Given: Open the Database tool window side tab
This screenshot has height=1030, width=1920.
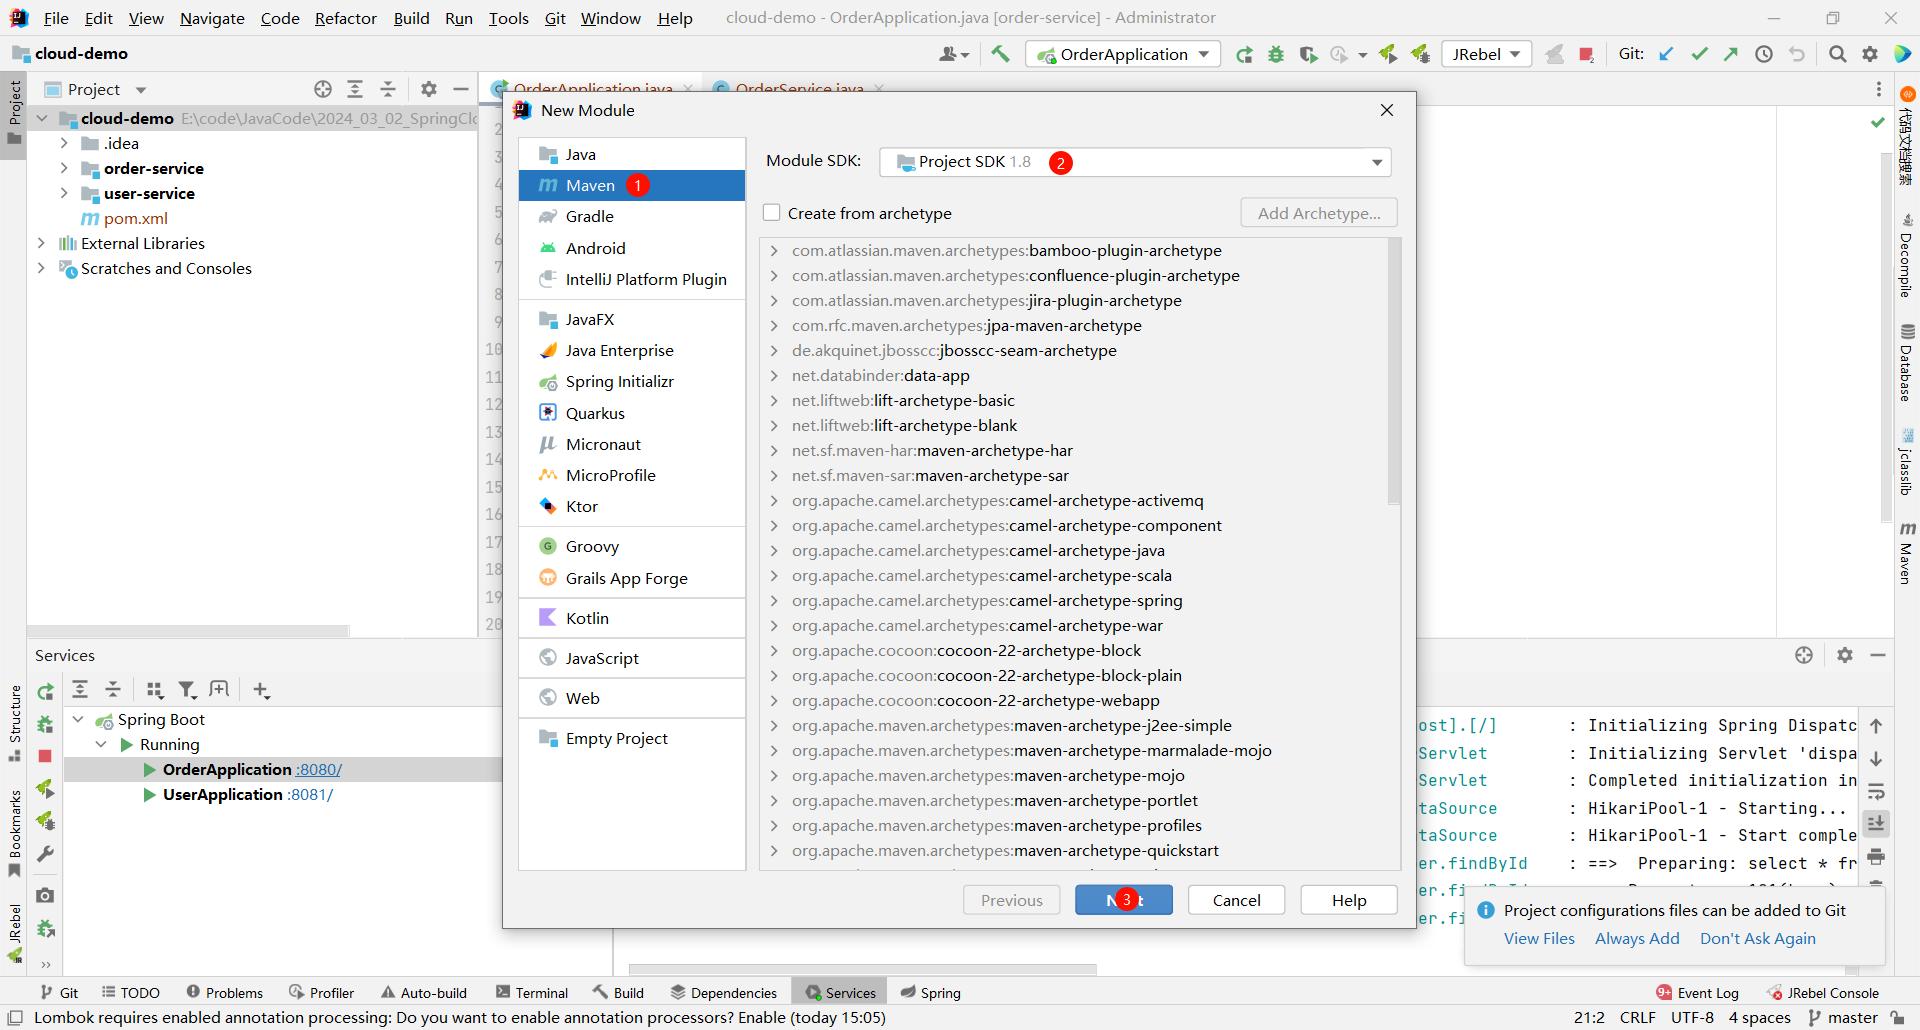Looking at the screenshot, I should (x=1907, y=363).
